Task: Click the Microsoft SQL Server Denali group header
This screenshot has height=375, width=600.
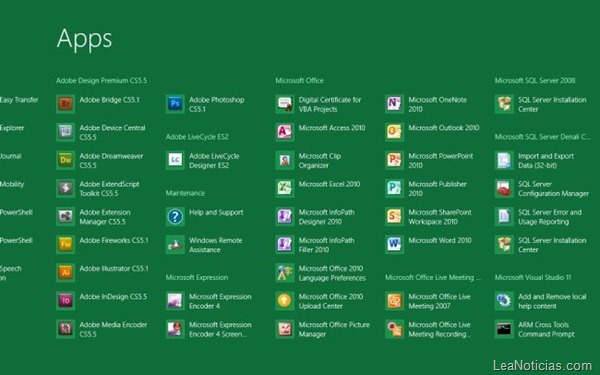Action: point(542,137)
